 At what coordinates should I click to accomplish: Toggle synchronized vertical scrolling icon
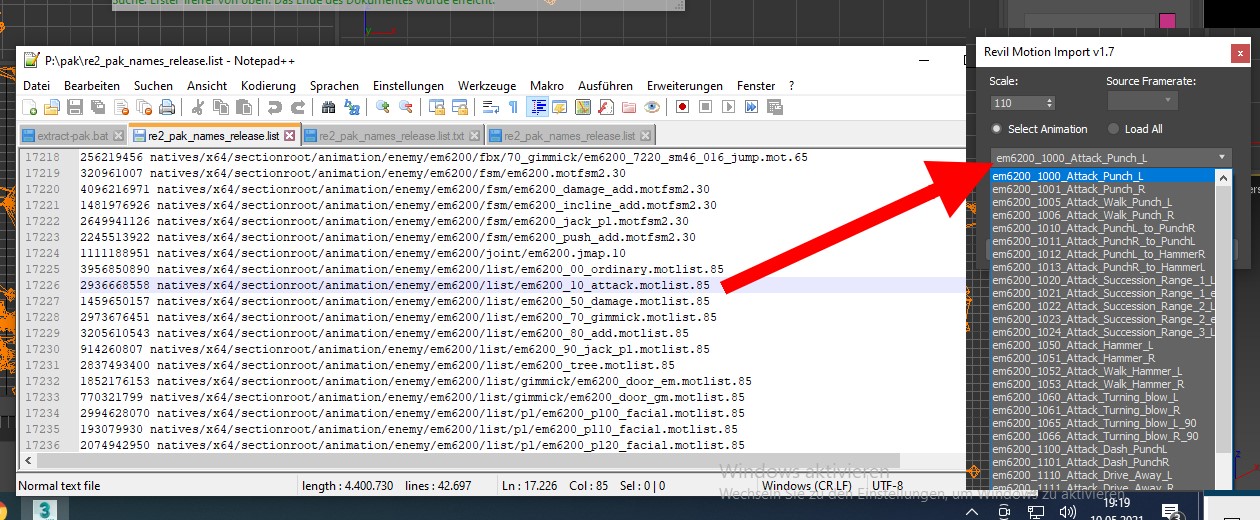[436, 107]
